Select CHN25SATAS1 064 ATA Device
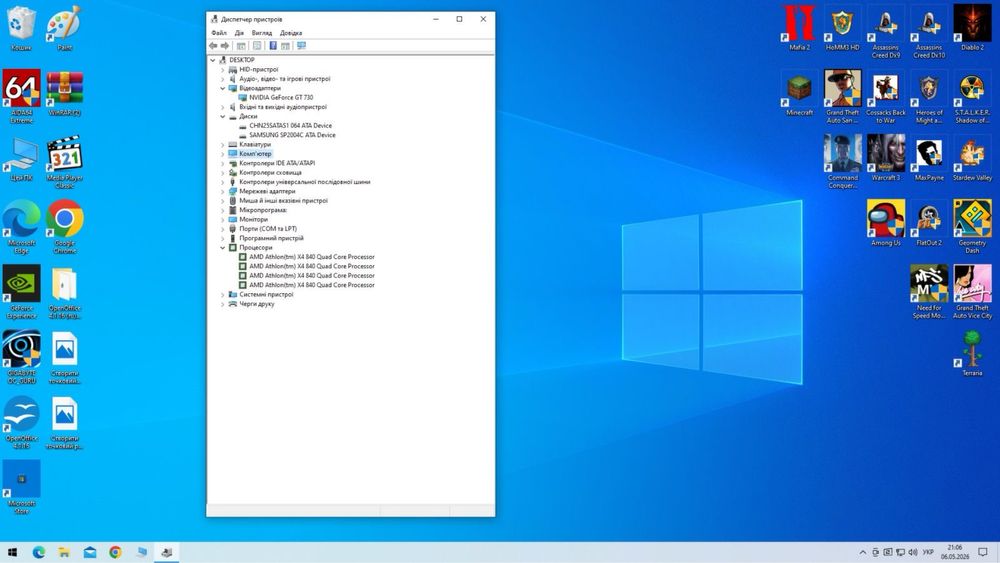1000x563 pixels. coord(290,126)
